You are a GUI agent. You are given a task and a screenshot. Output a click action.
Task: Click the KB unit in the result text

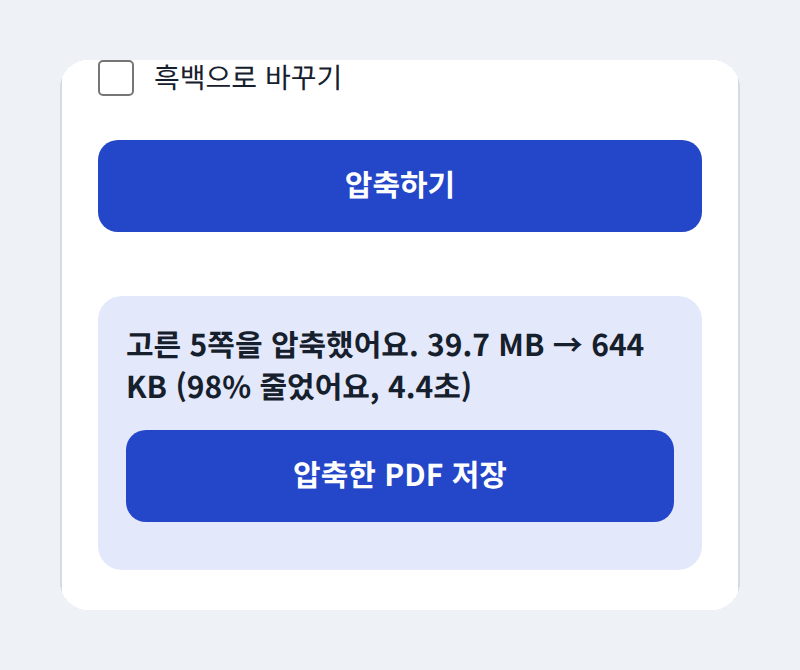tap(146, 387)
